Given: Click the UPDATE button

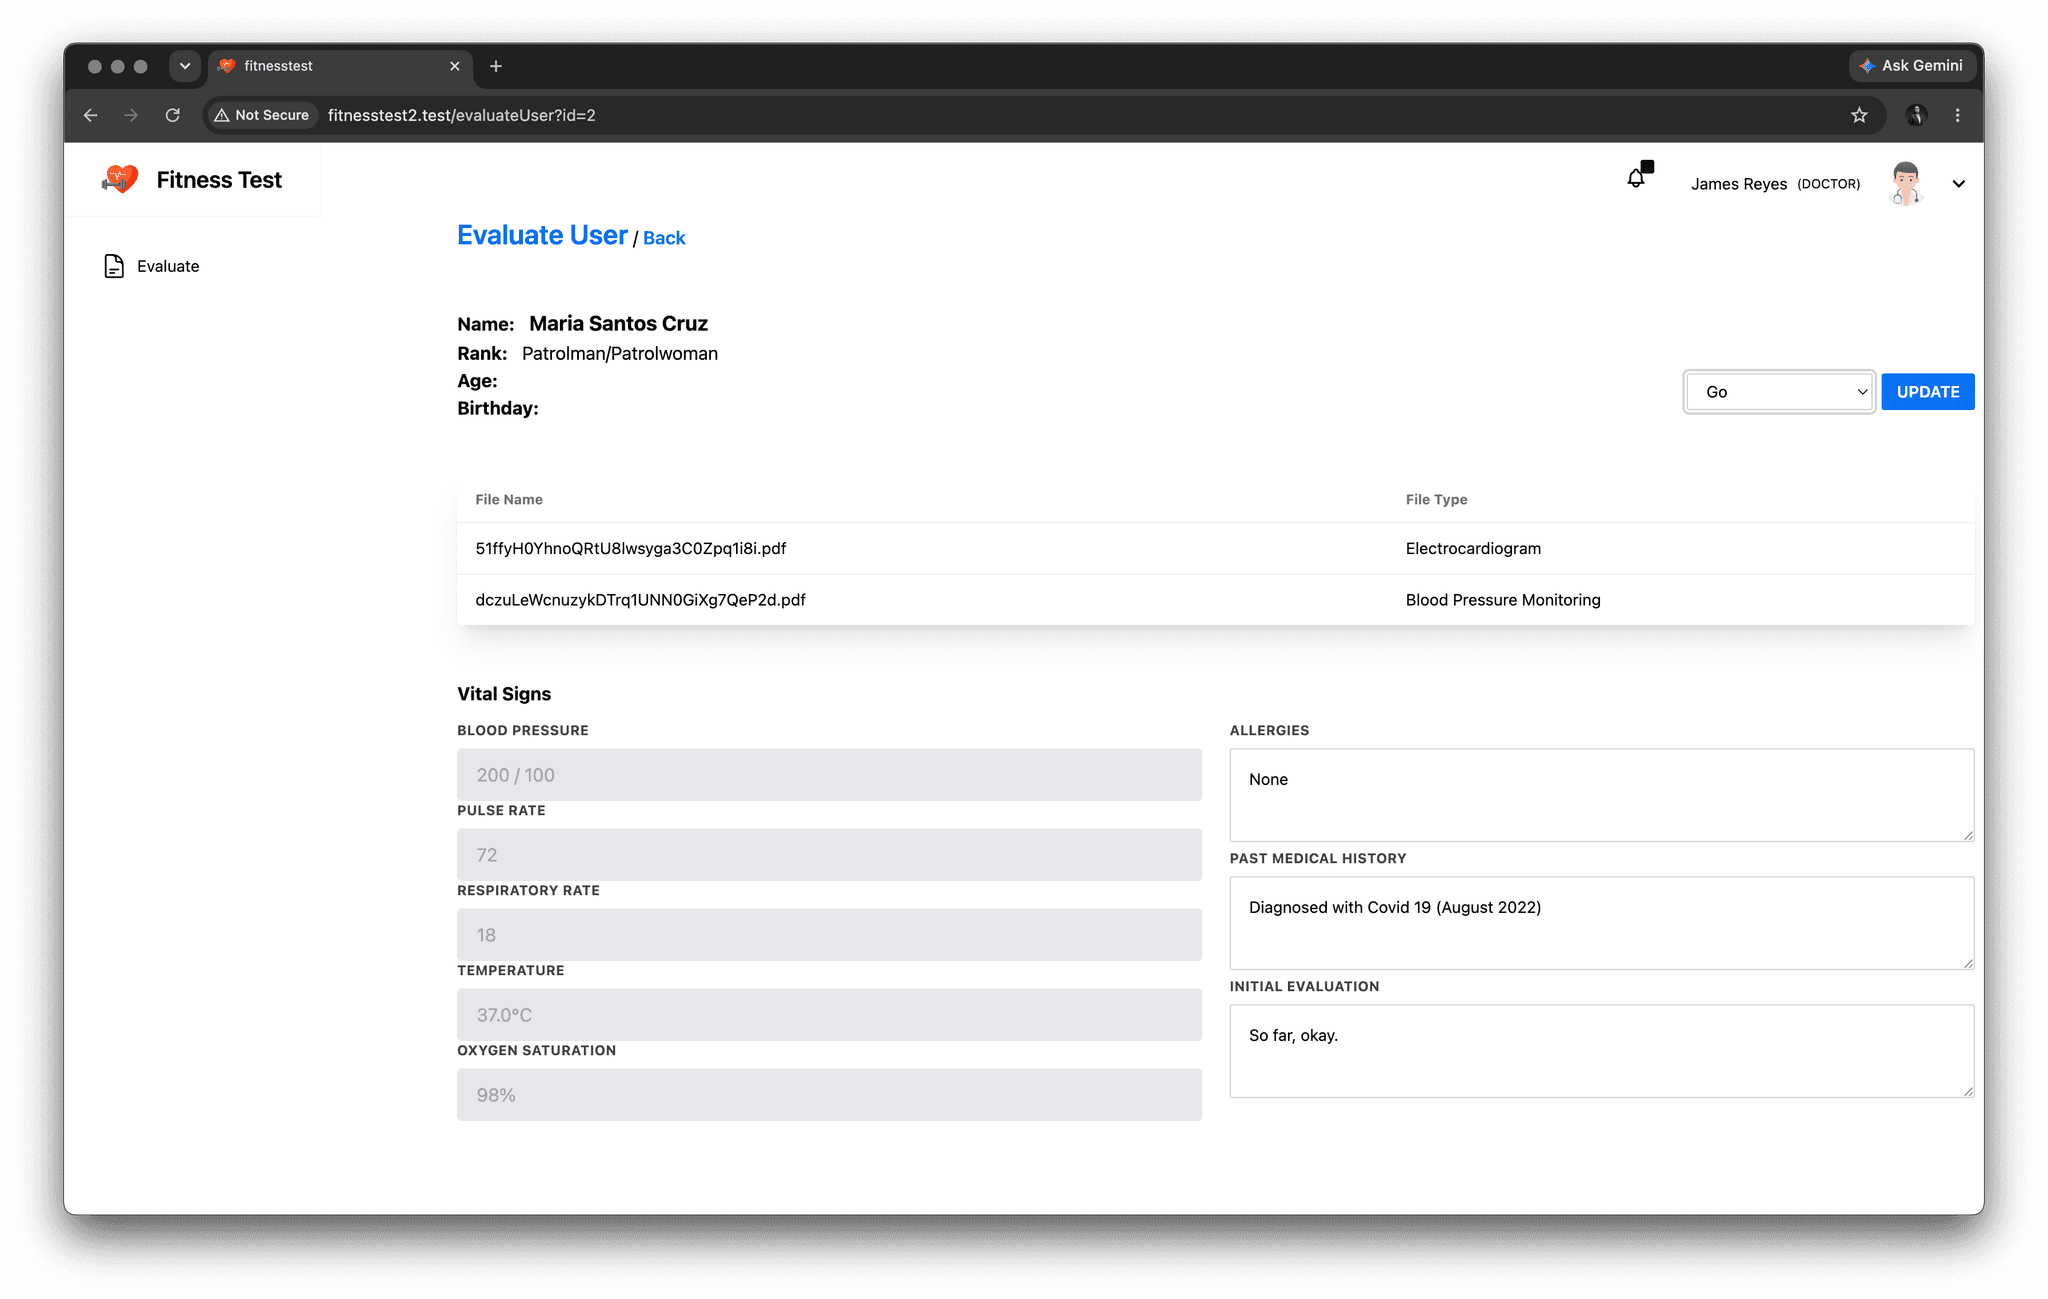Looking at the screenshot, I should pos(1928,392).
